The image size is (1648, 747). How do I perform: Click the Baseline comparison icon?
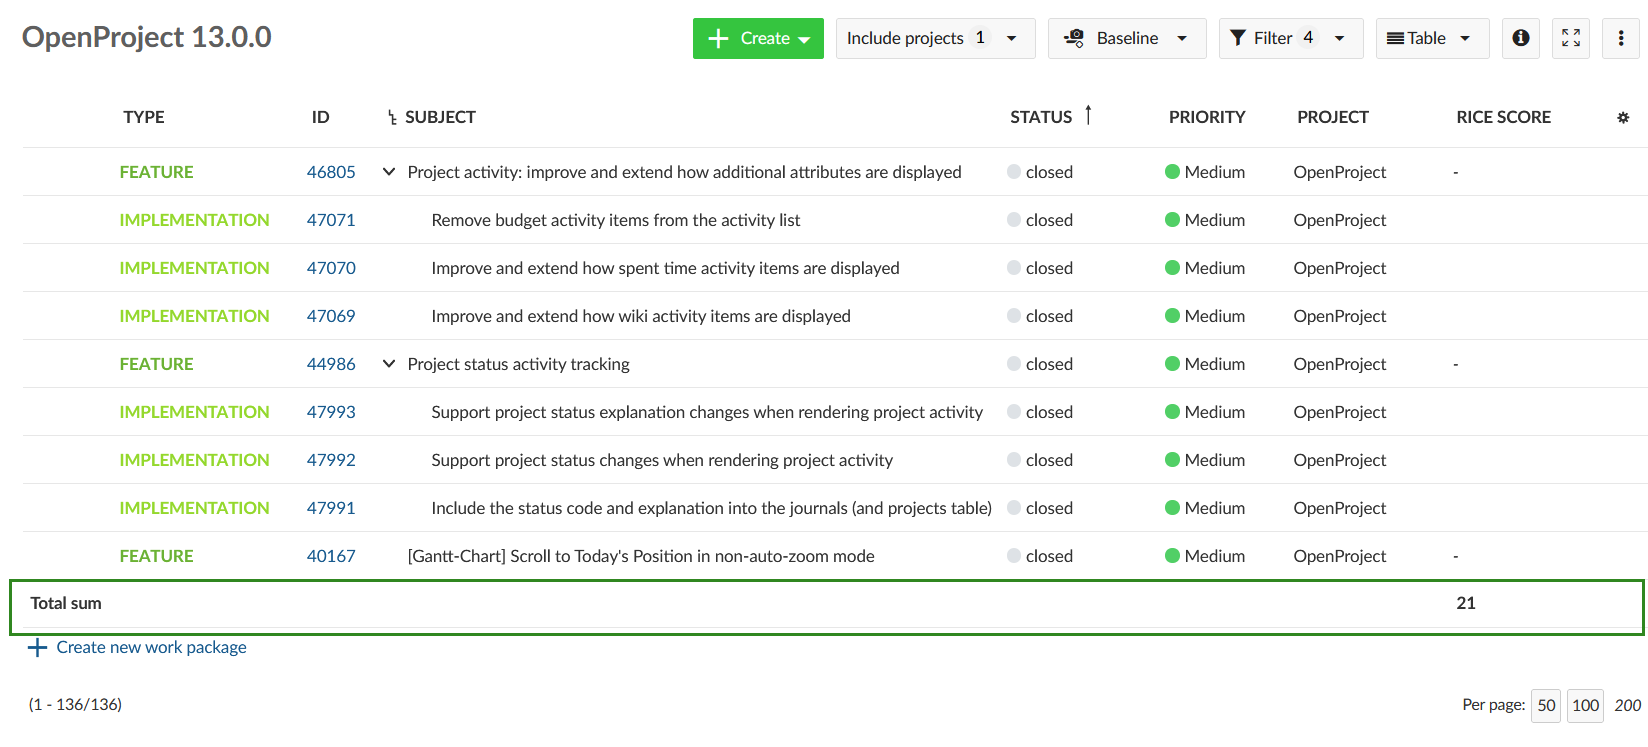point(1074,38)
